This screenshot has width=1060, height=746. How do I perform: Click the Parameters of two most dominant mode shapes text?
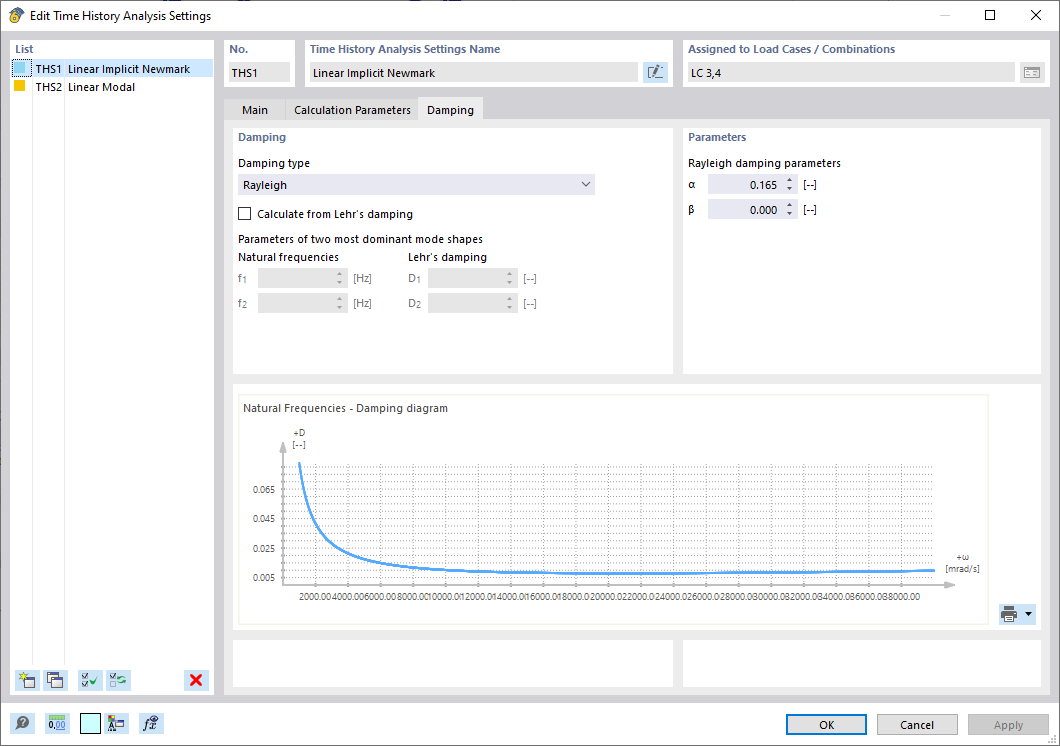point(360,239)
